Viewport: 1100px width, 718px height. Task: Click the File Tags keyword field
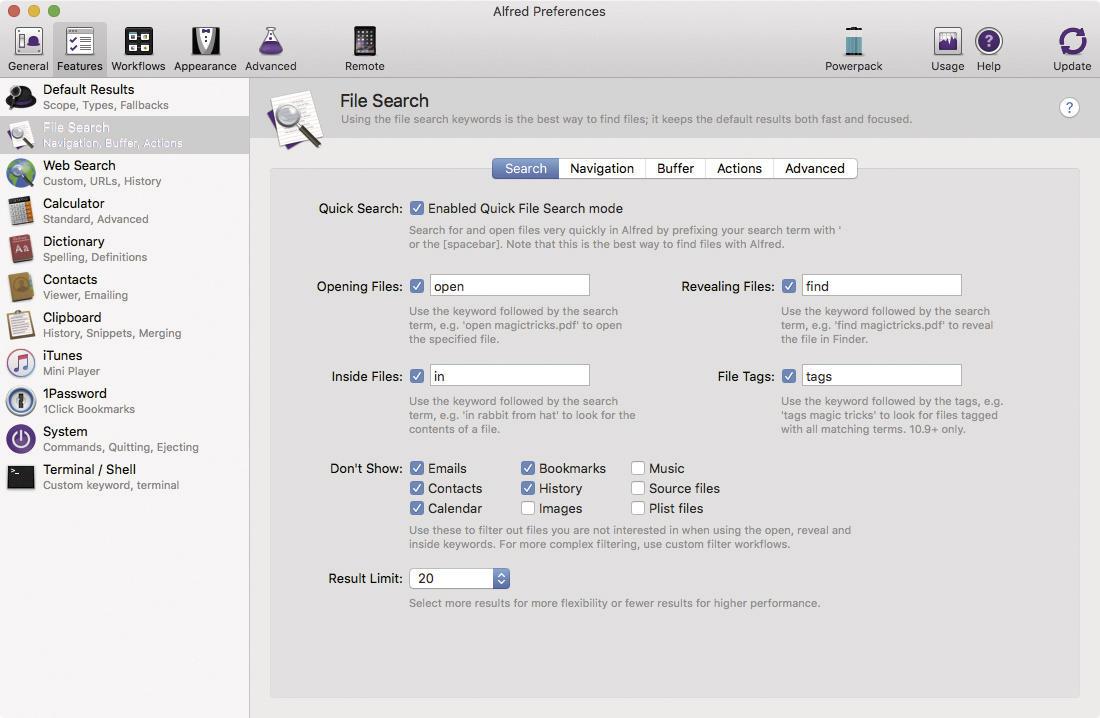pyautogui.click(x=882, y=375)
